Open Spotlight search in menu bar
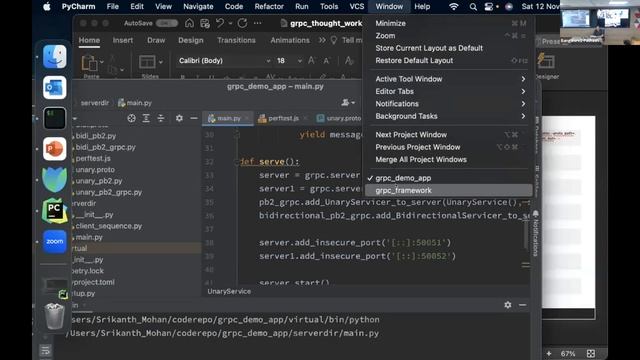Screen dimensions: 640x360 [x=473, y=7]
